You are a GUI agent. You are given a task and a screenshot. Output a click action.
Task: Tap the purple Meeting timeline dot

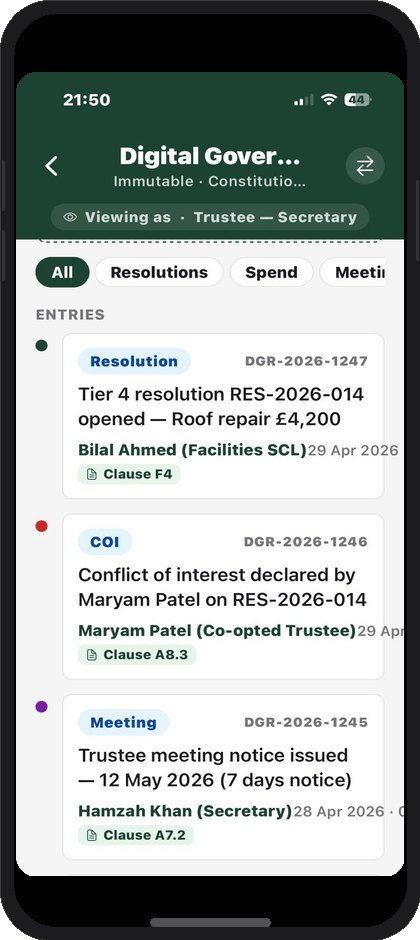(x=41, y=706)
